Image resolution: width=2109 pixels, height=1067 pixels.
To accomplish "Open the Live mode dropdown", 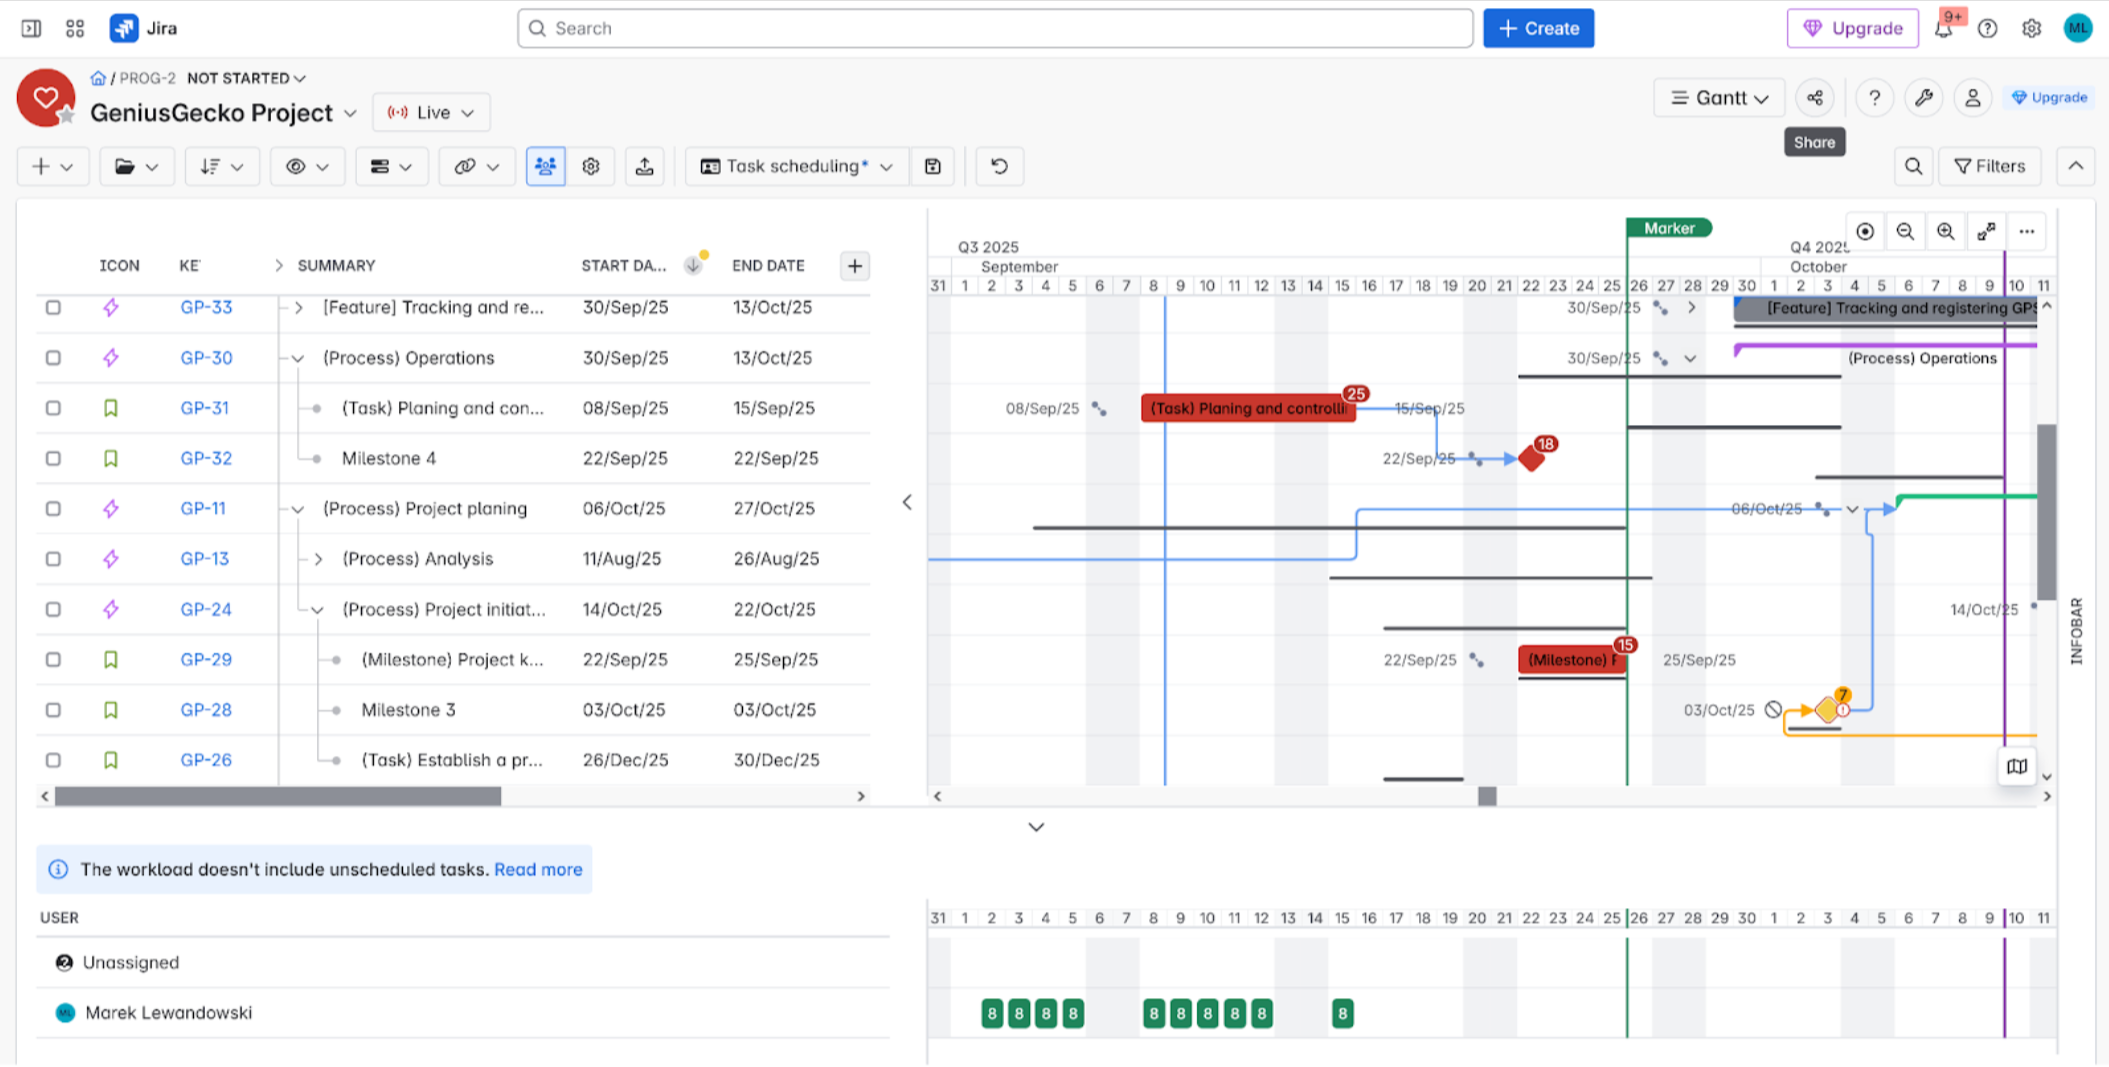I will pos(431,112).
